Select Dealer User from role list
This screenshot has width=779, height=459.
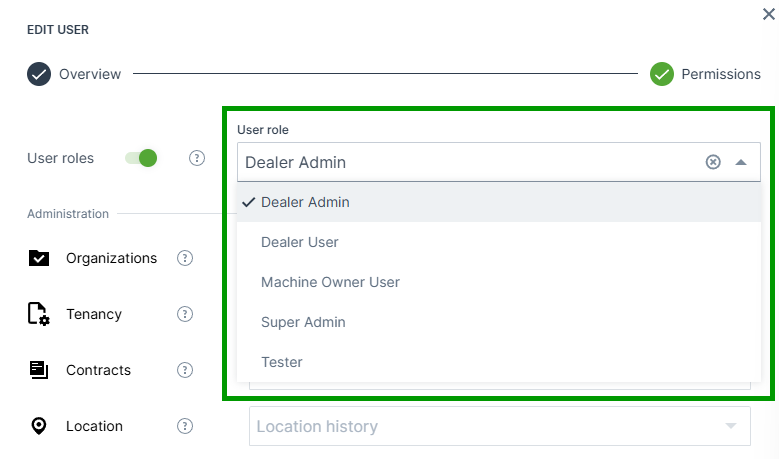coord(300,242)
